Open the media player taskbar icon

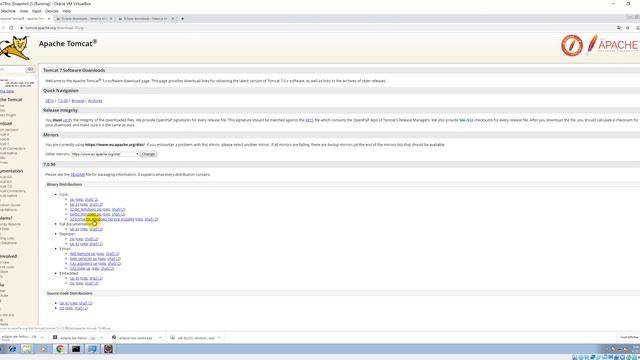coord(43,349)
